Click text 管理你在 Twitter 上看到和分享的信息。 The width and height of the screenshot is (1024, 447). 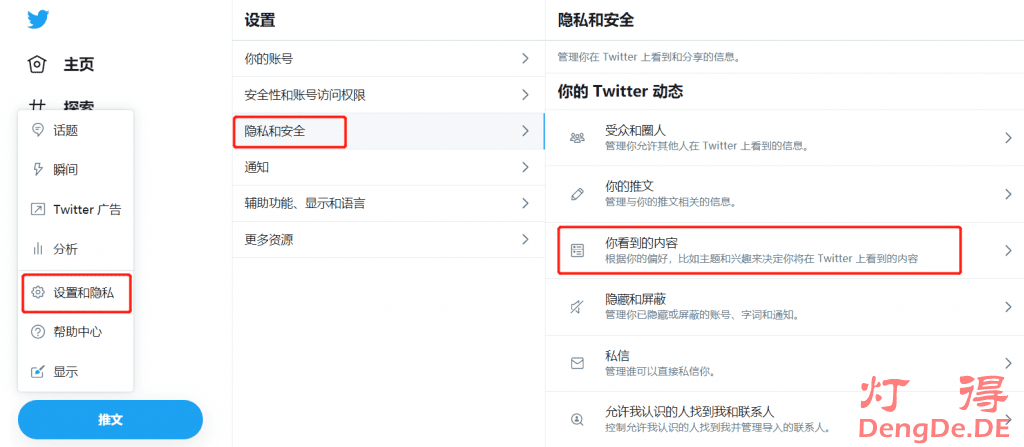point(648,57)
